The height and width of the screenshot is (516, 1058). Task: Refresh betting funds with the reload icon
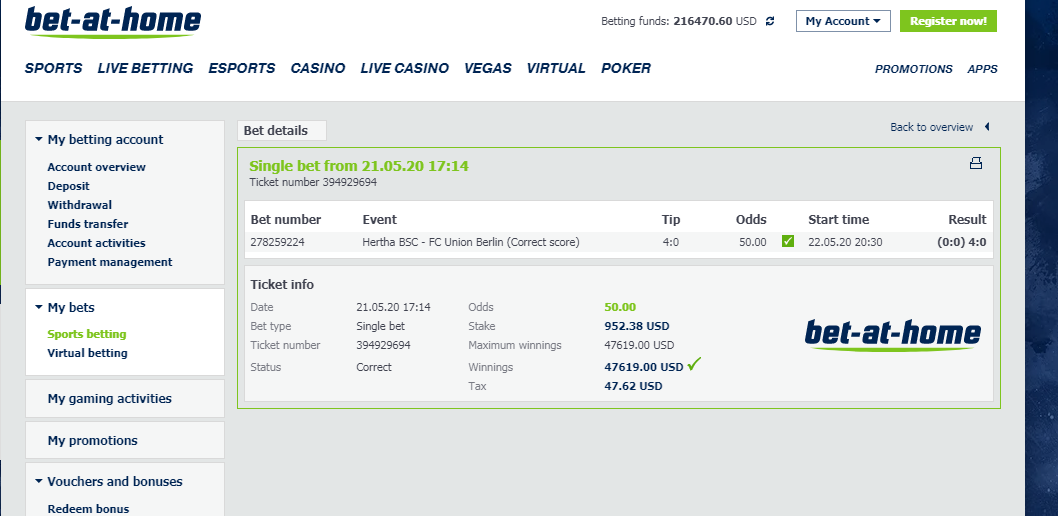770,21
